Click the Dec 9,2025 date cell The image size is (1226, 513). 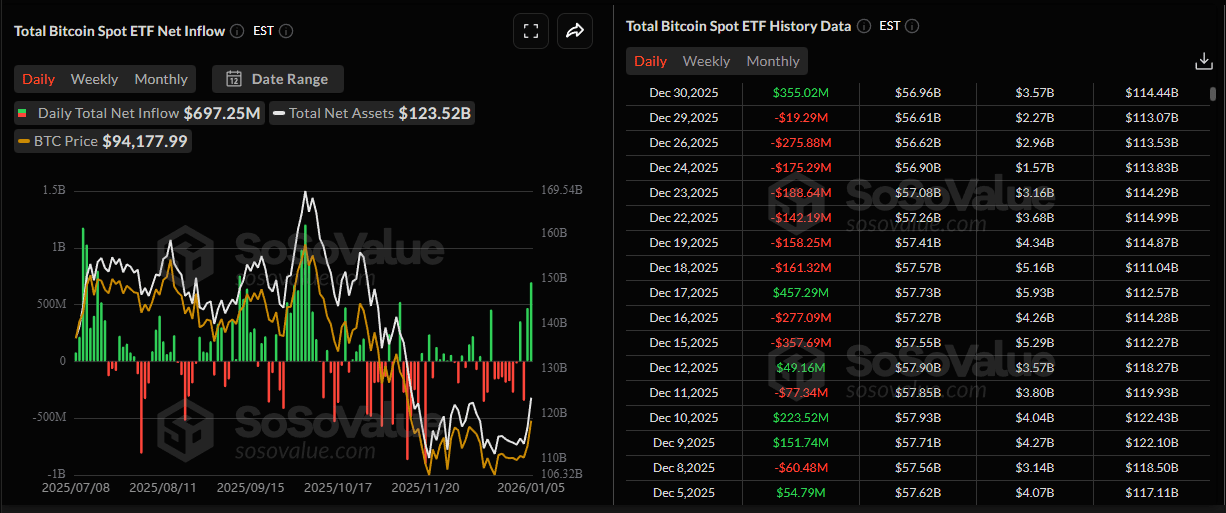pos(684,443)
